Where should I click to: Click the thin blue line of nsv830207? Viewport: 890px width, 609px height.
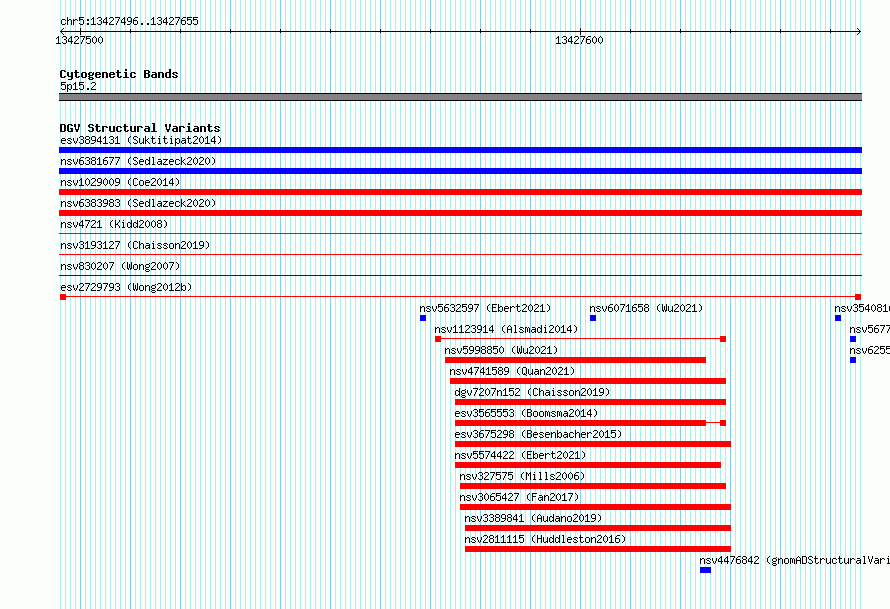460,276
